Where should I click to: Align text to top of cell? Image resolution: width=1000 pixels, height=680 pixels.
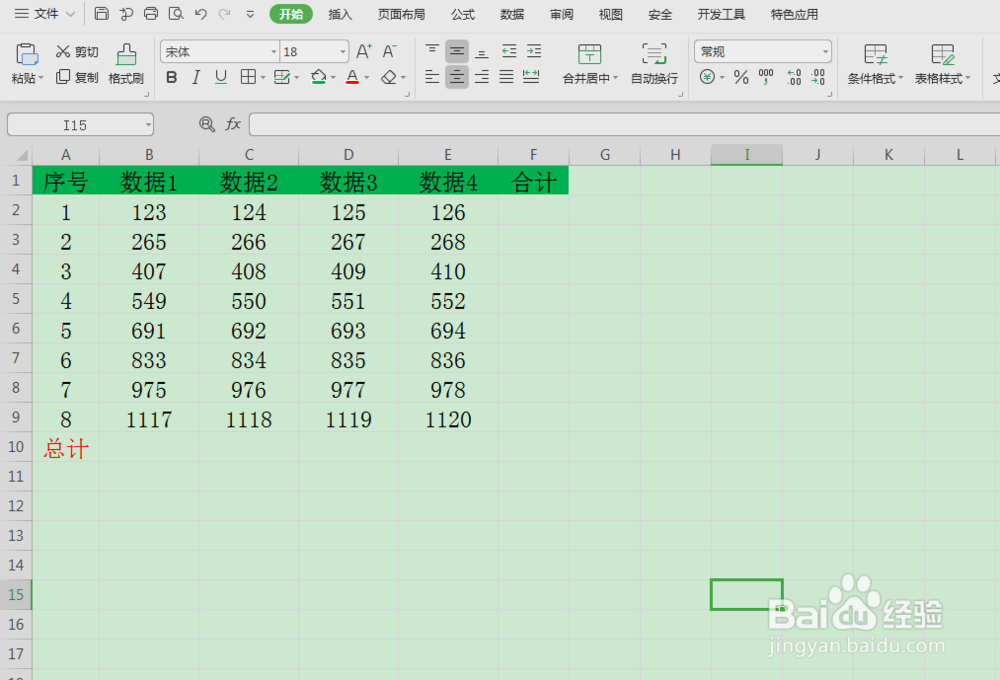coord(432,51)
